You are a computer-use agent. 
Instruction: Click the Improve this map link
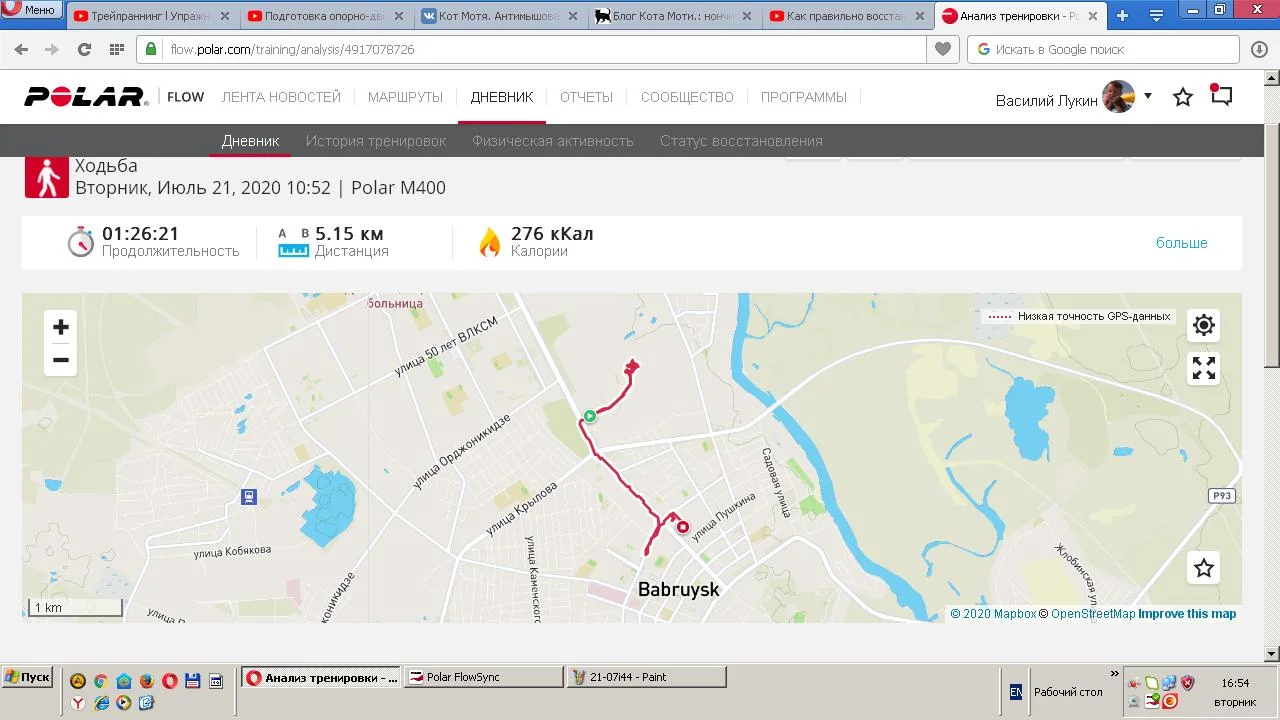point(1187,614)
